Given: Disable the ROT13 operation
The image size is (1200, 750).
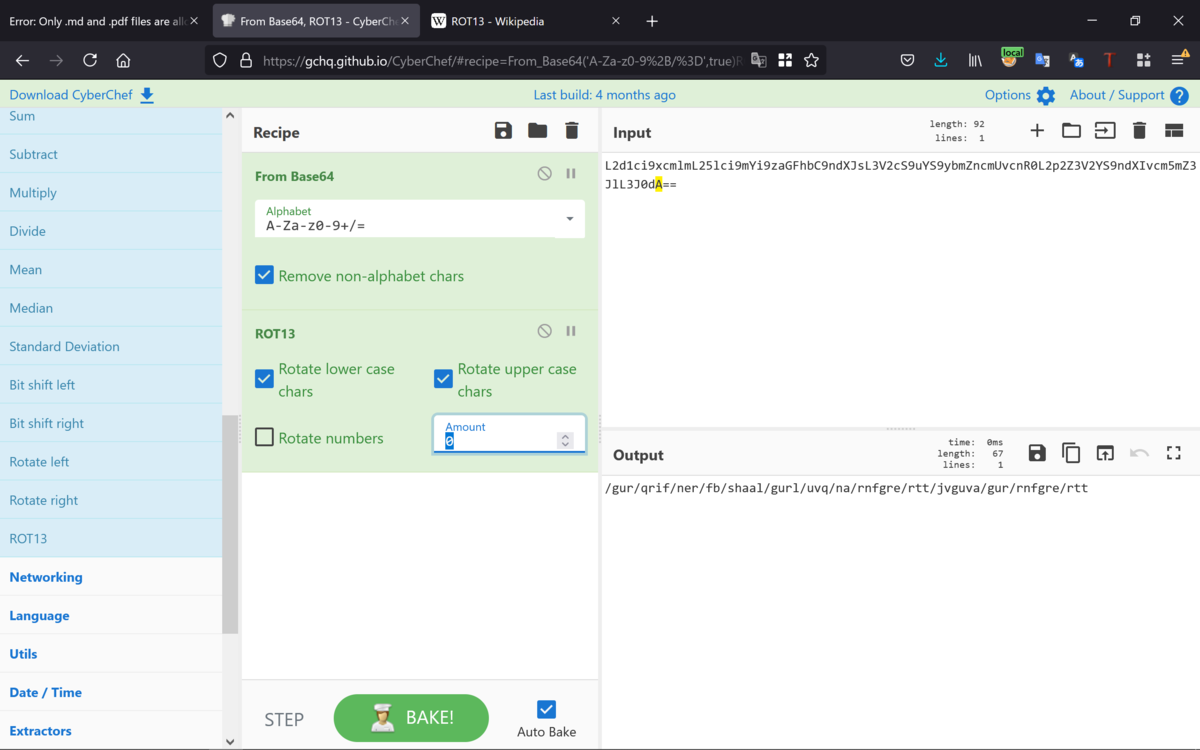Looking at the screenshot, I should point(544,331).
